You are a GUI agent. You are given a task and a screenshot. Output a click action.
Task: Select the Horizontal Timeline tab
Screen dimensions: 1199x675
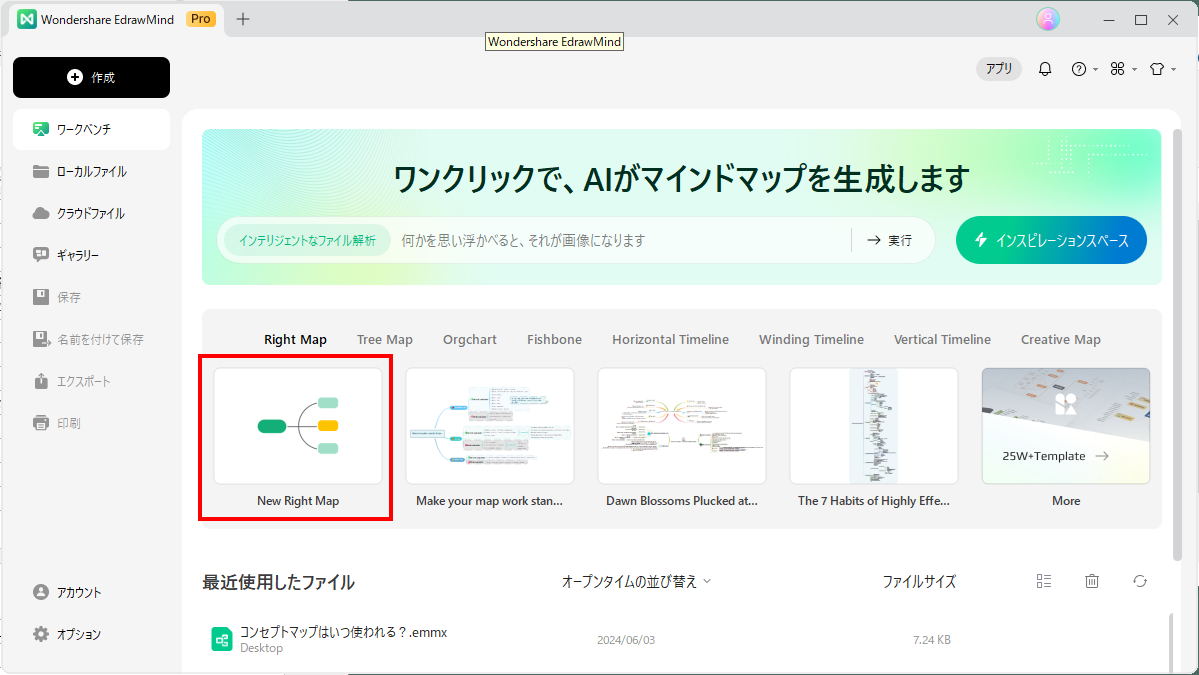pyautogui.click(x=671, y=339)
